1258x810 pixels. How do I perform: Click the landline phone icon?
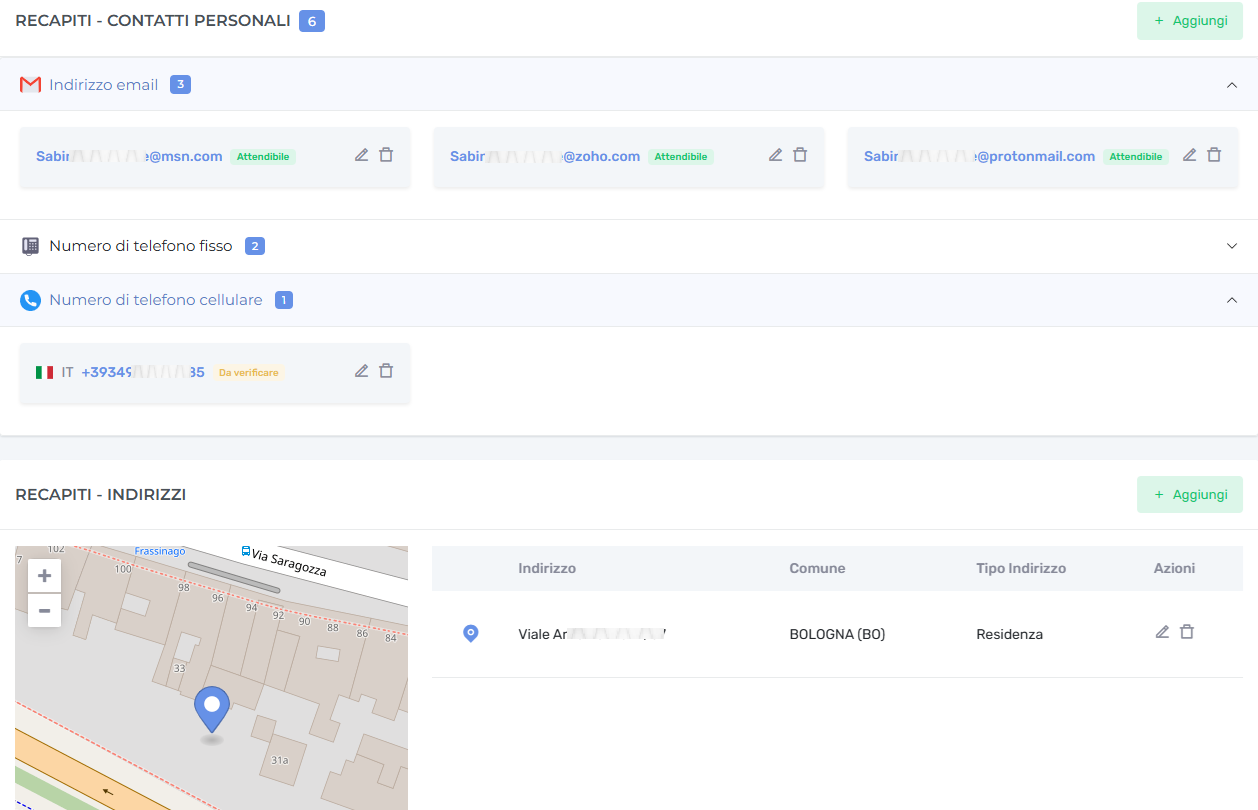tap(30, 246)
